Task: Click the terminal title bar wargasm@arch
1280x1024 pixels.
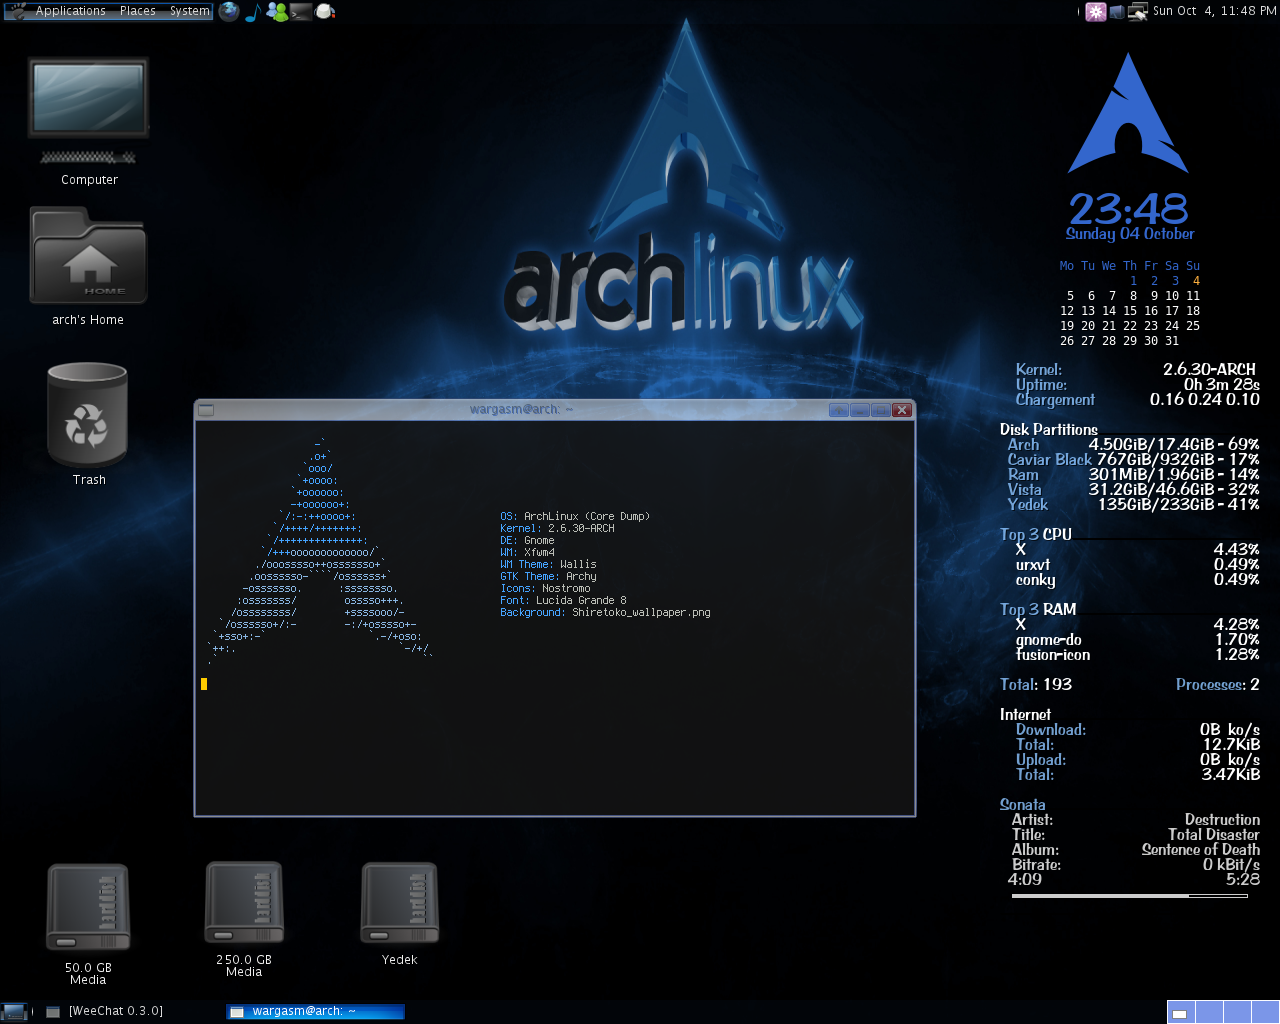Action: (x=521, y=410)
